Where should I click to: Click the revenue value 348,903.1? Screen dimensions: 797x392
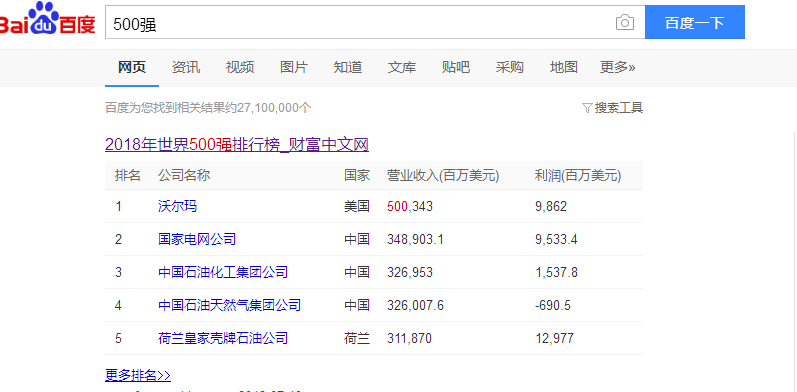point(415,239)
